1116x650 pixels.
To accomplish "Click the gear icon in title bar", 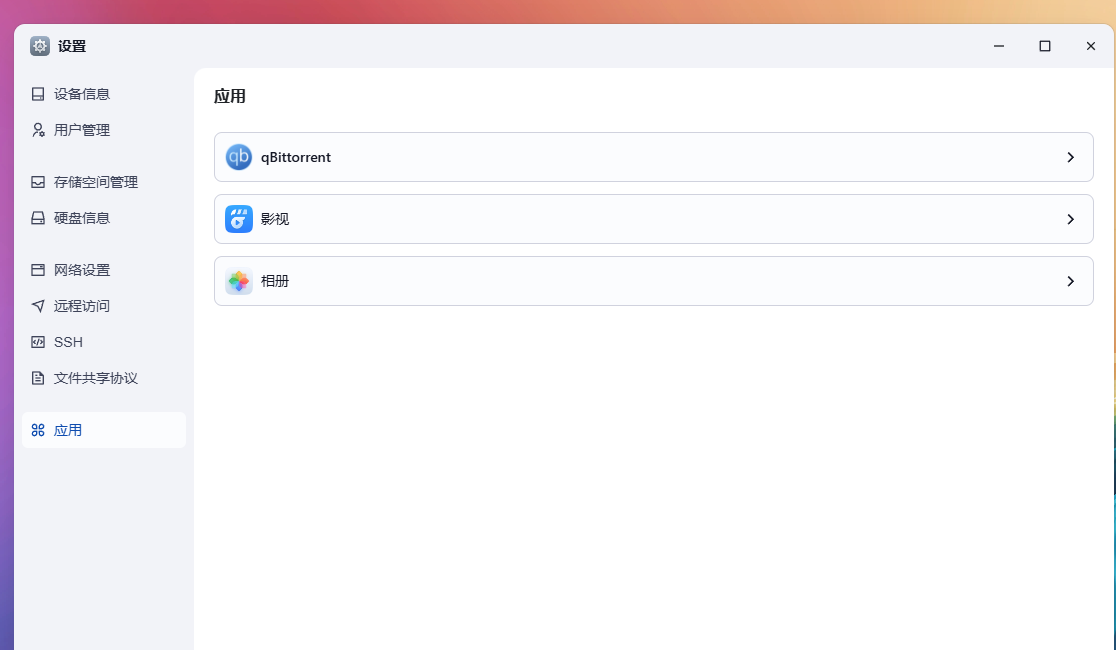I will pos(40,46).
